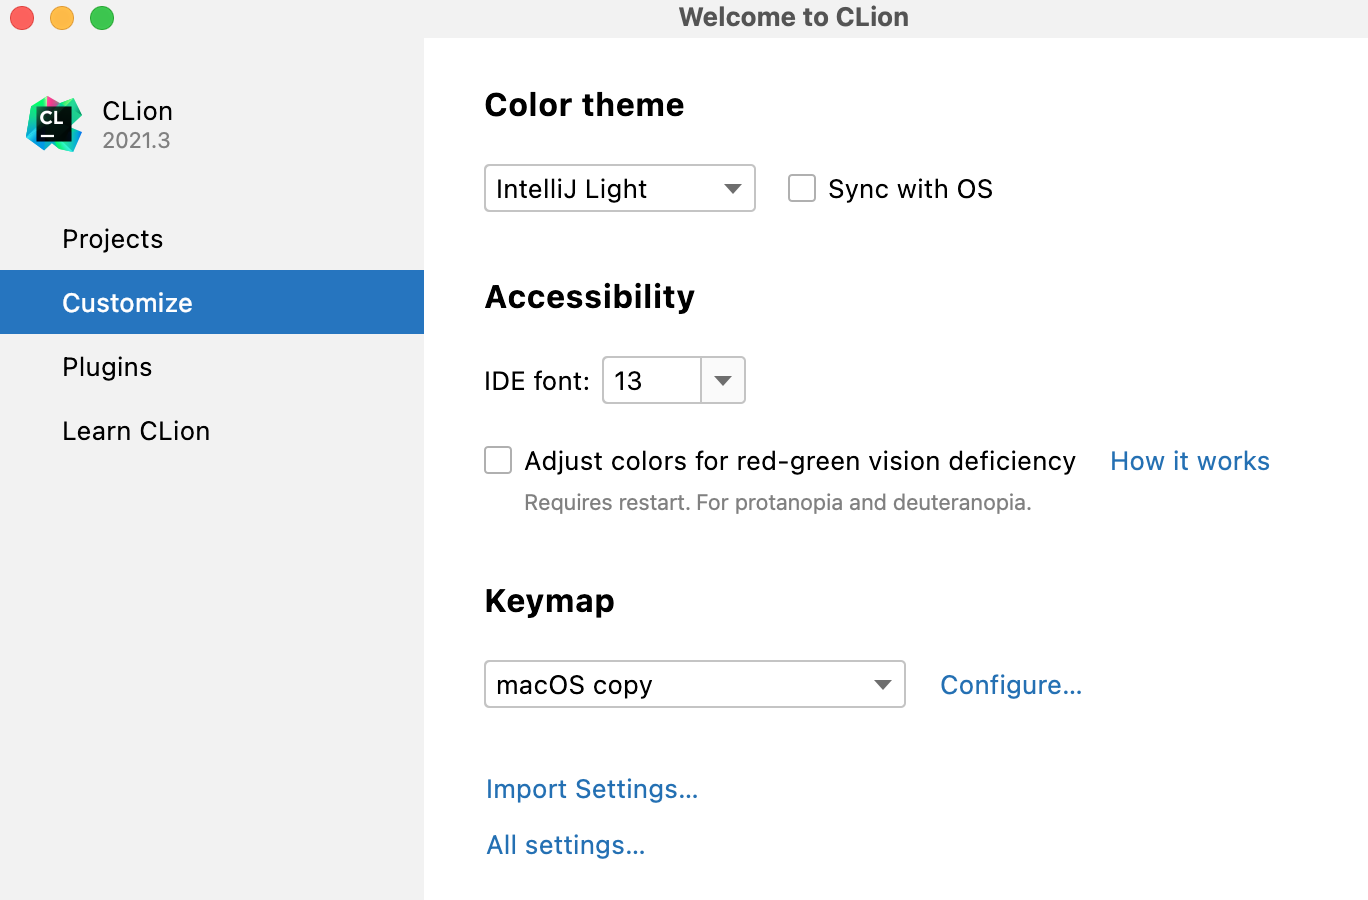This screenshot has width=1368, height=900.
Task: Open Import Settings dialog
Action: point(592,789)
